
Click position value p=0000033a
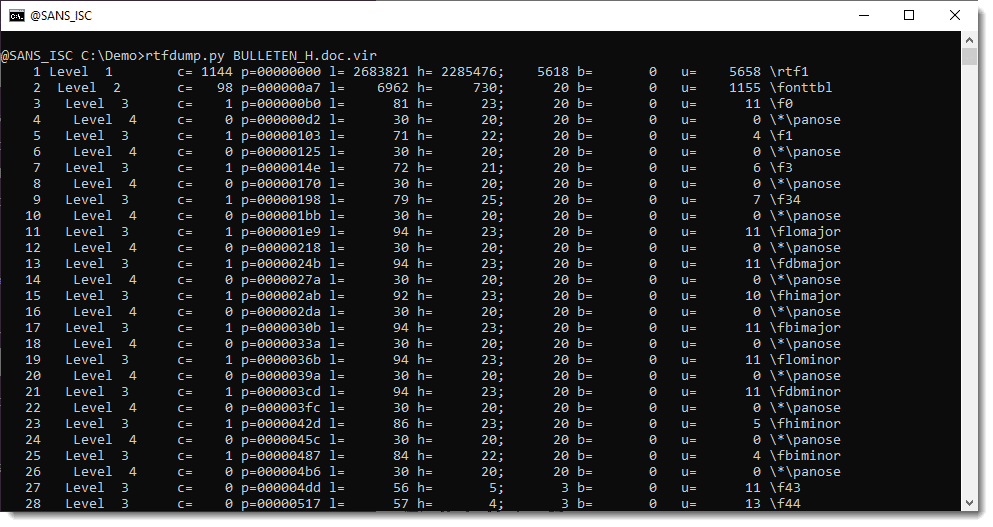click(x=281, y=344)
